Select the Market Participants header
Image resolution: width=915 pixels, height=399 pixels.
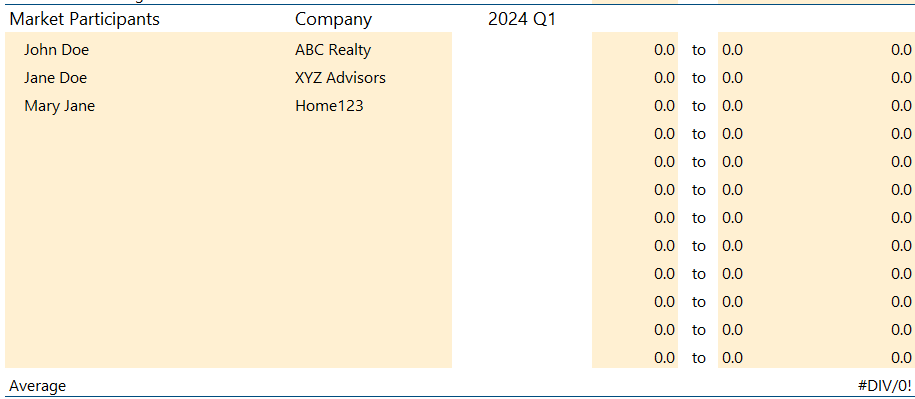coord(85,19)
